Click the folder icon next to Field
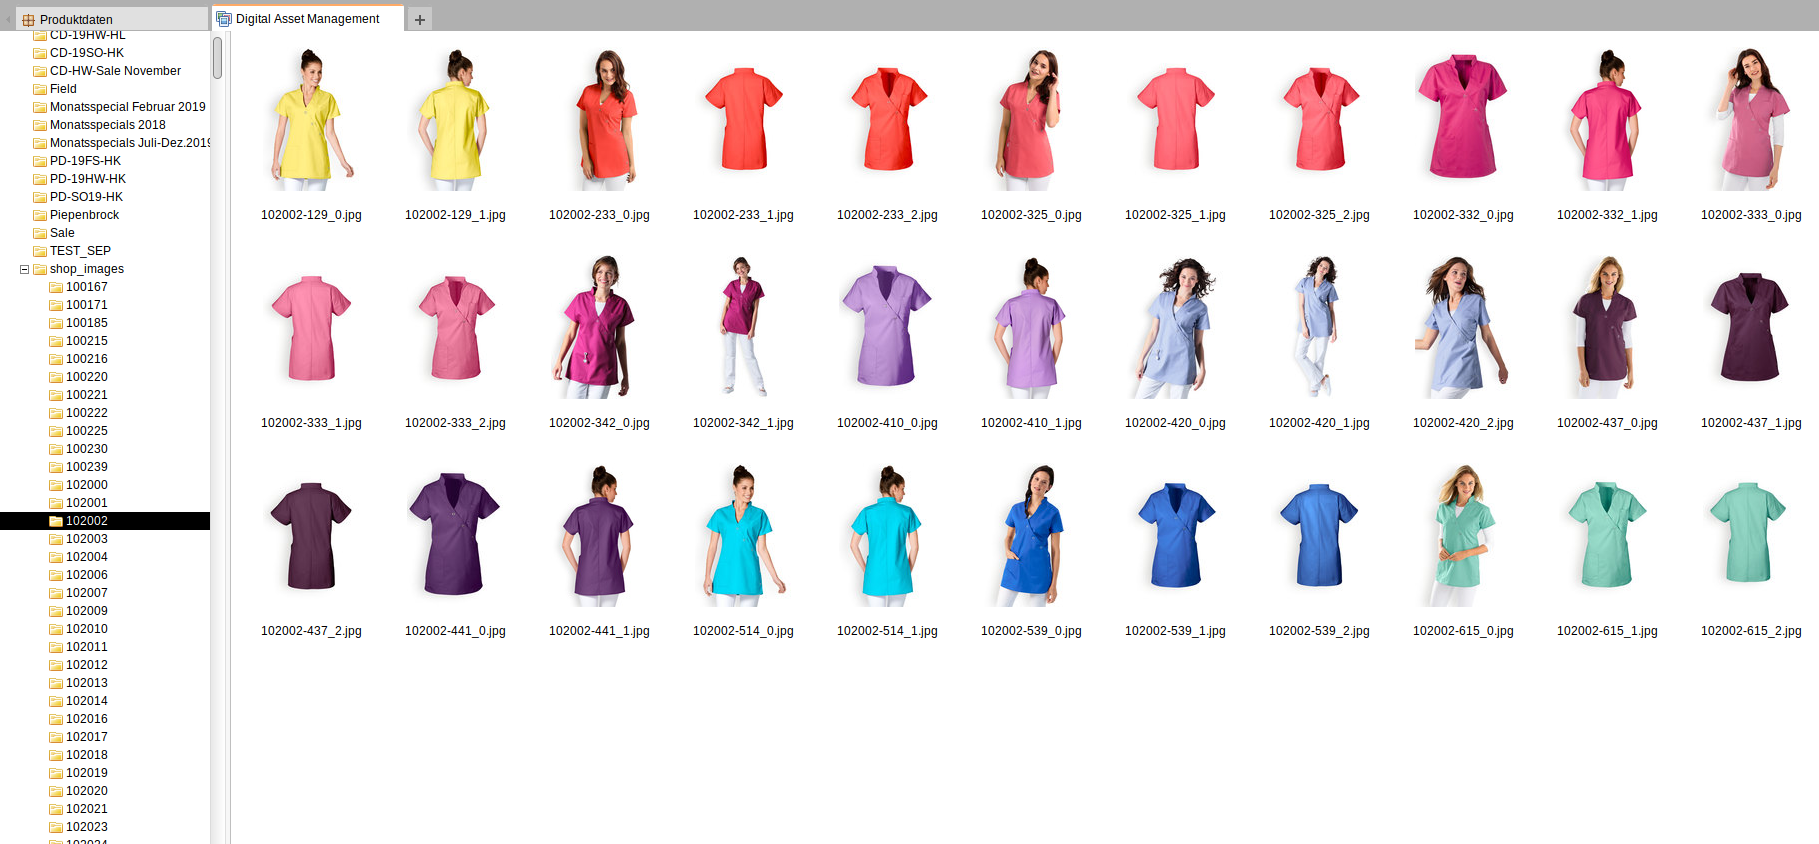Image resolution: width=1819 pixels, height=844 pixels. tap(40, 89)
